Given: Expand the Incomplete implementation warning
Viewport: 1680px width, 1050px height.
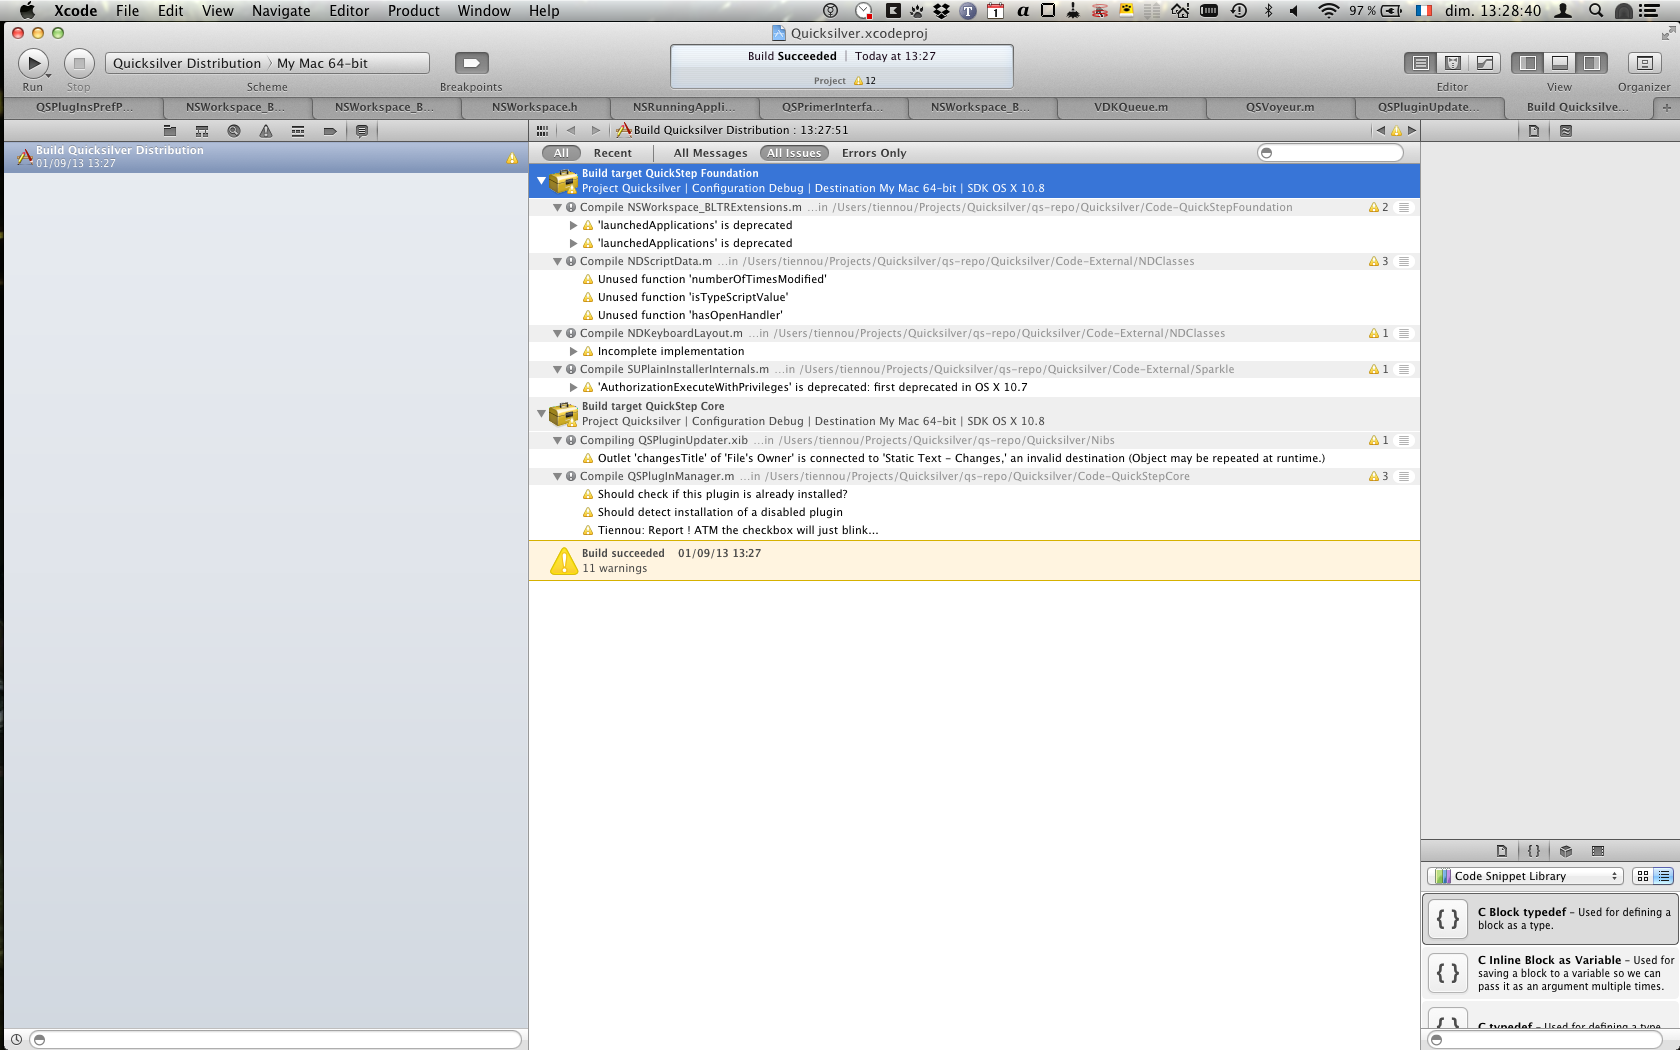Looking at the screenshot, I should click(573, 352).
